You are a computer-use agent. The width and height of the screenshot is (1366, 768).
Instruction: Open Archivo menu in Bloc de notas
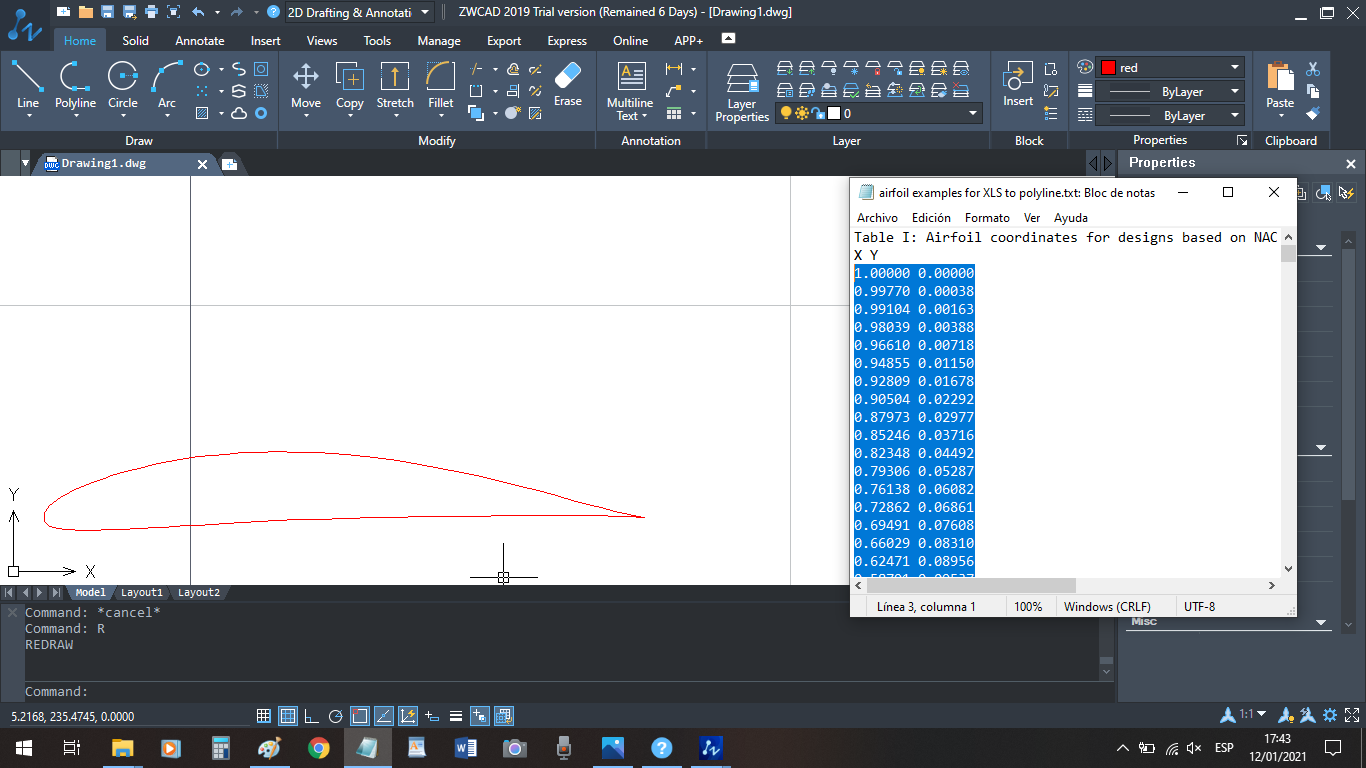coord(877,218)
